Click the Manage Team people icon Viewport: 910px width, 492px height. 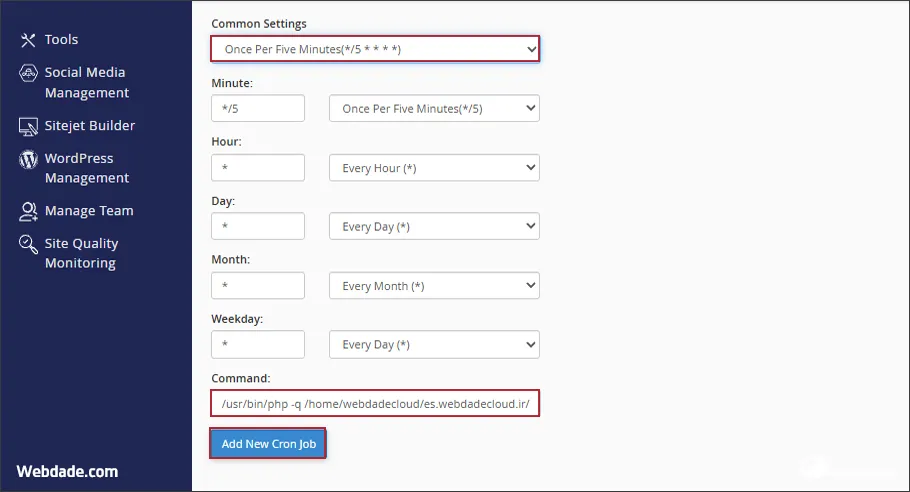[x=28, y=211]
